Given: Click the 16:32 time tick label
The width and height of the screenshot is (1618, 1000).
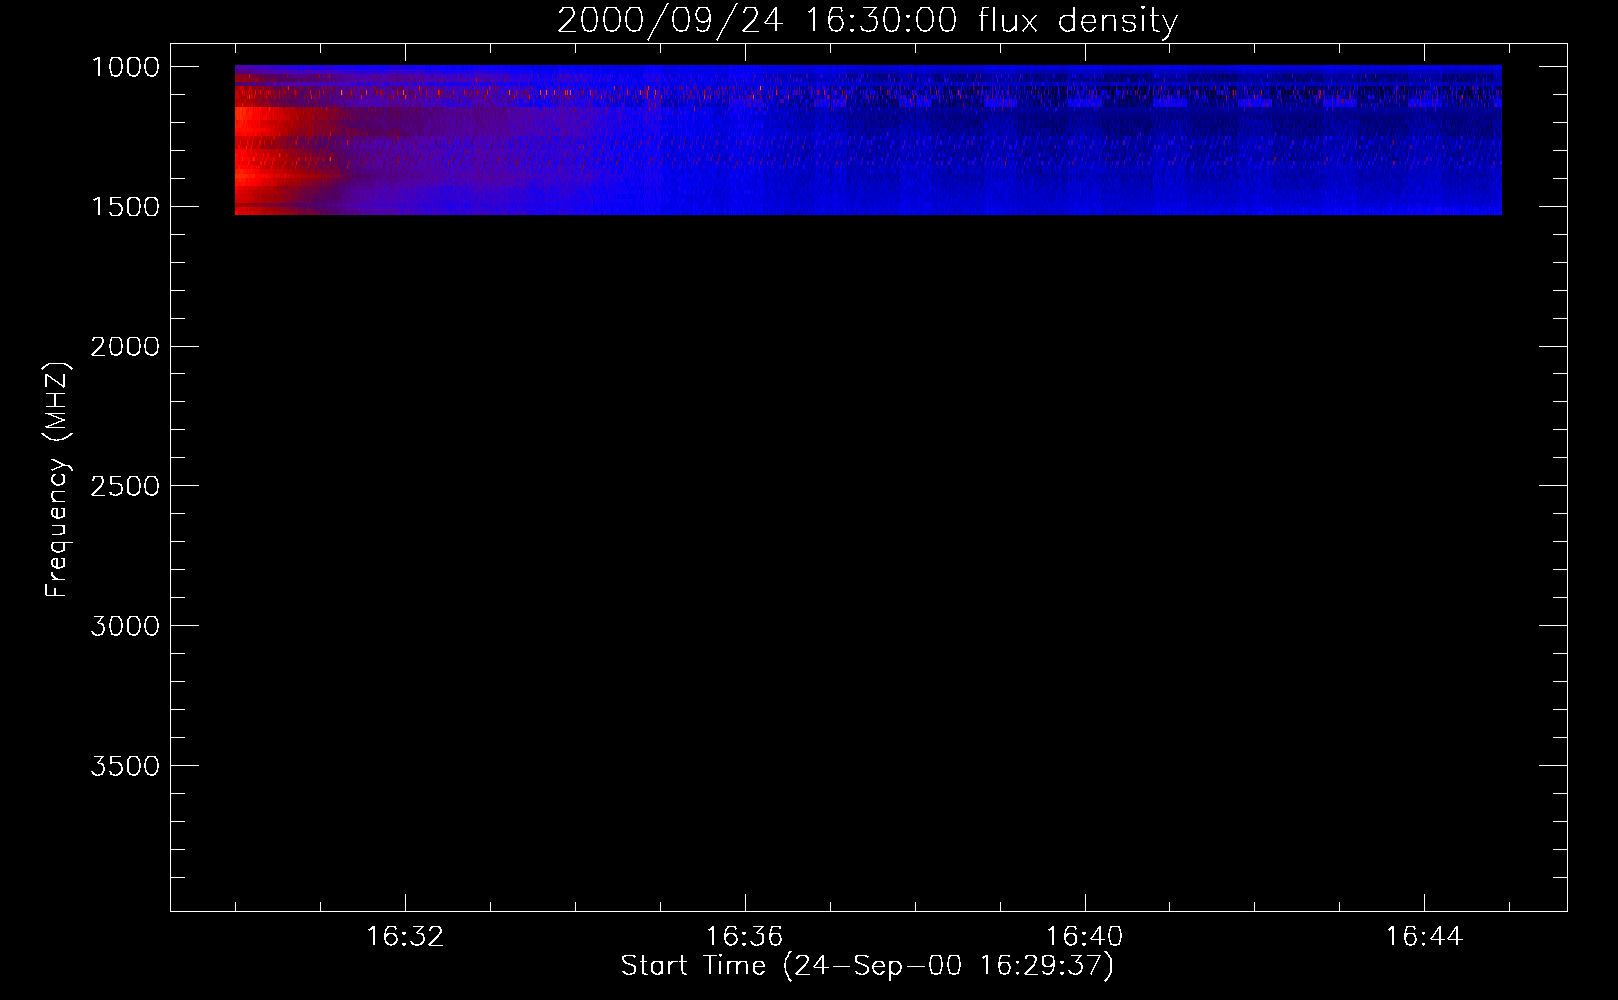Looking at the screenshot, I should click(405, 937).
